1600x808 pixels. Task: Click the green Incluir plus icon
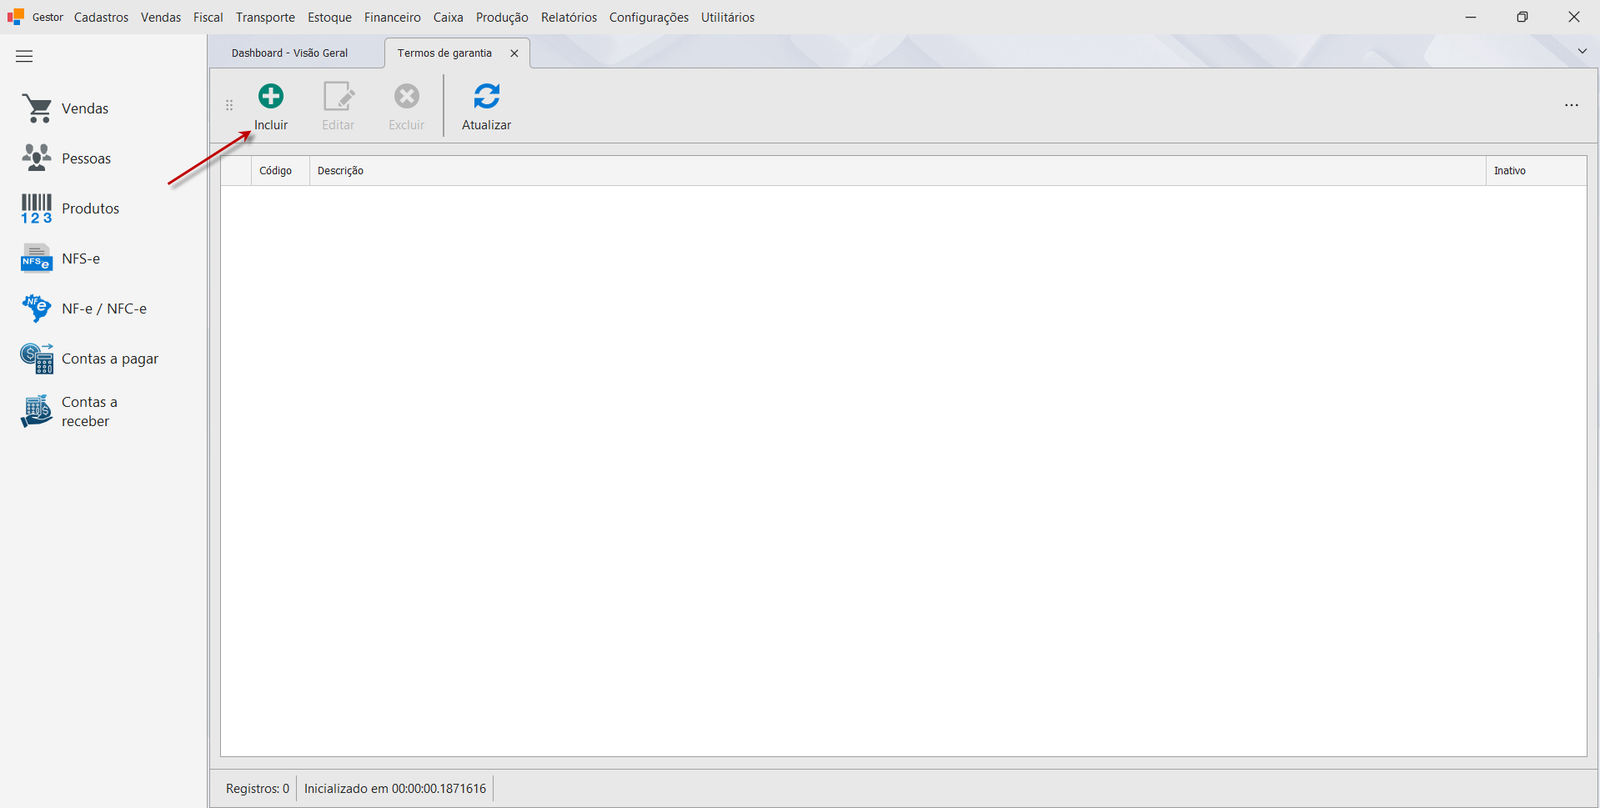click(x=271, y=96)
